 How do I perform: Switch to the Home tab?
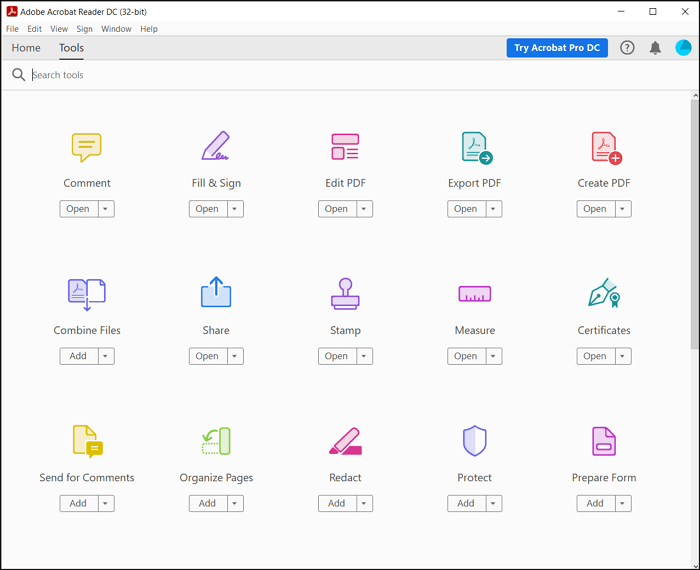pos(26,48)
